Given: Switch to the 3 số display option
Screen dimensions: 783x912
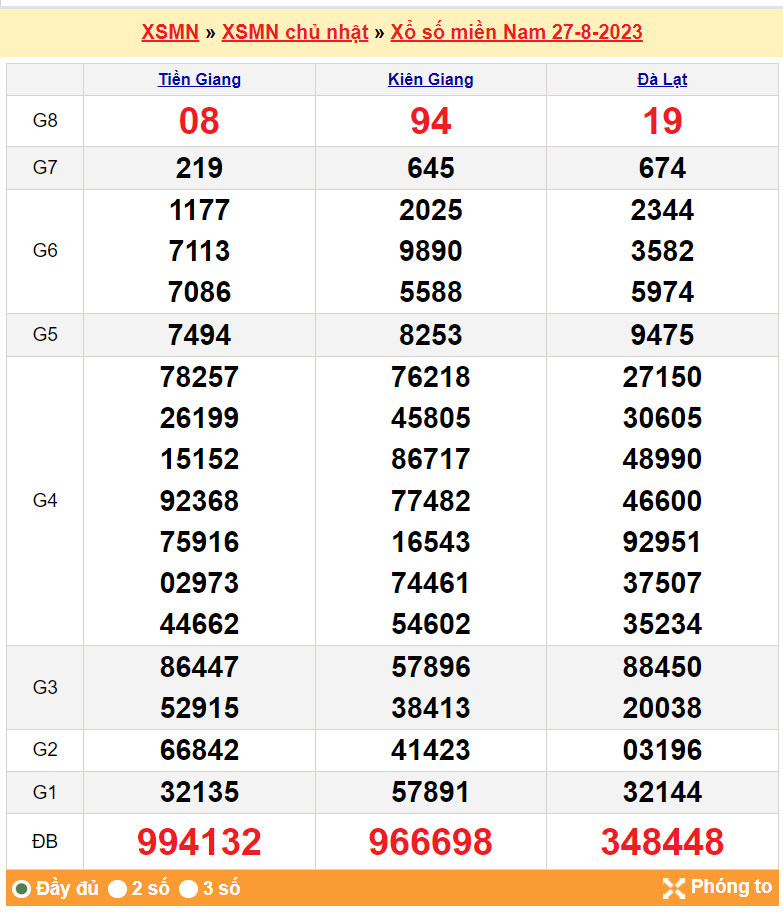Looking at the screenshot, I should click(189, 889).
